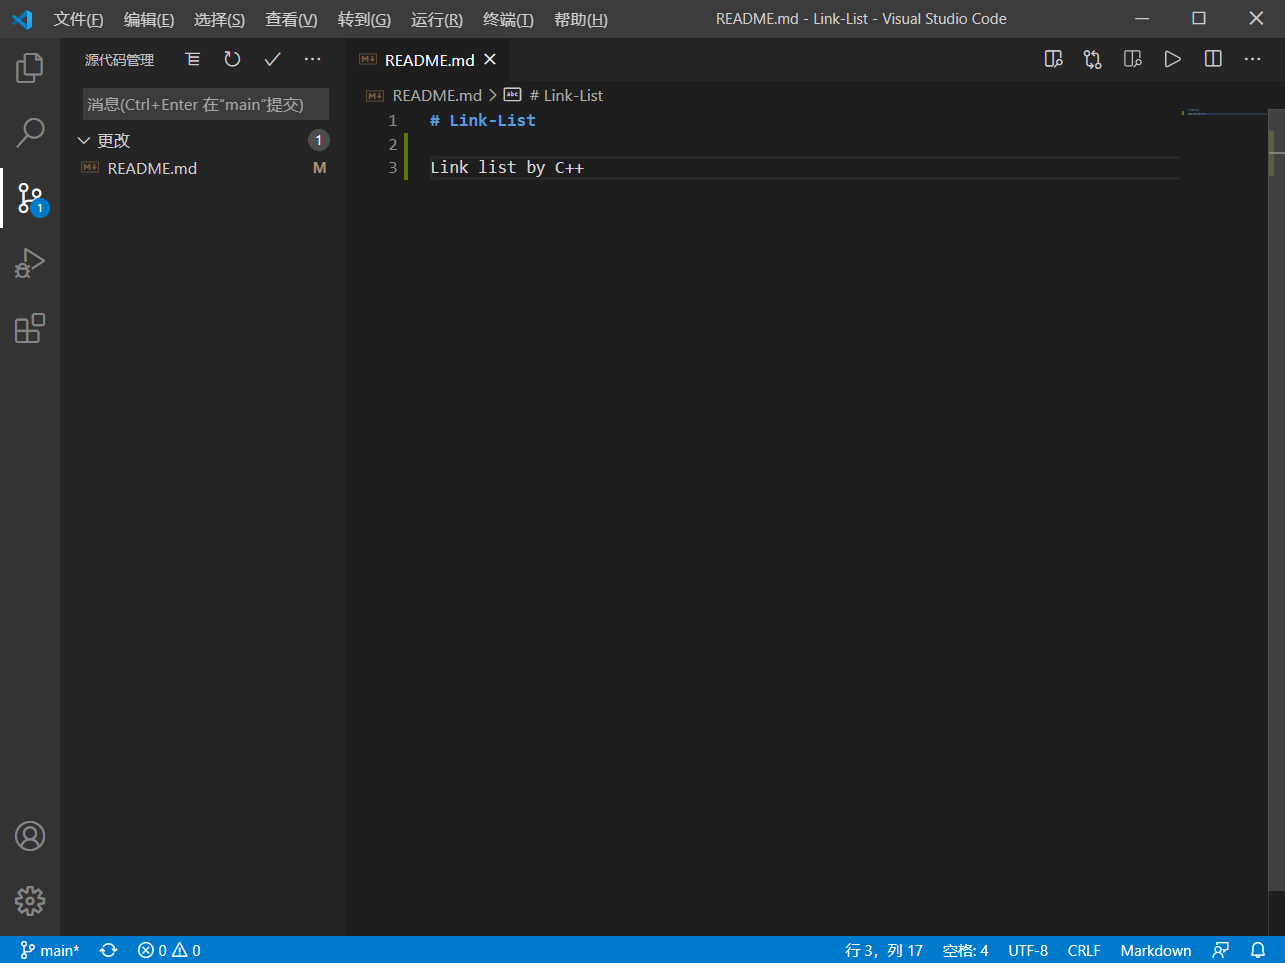Open the Accounts menu icon
The width and height of the screenshot is (1285, 963).
[30, 836]
